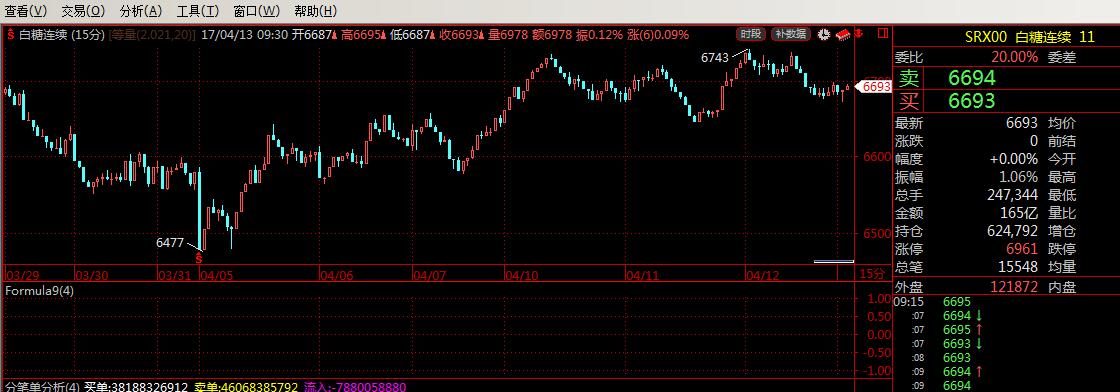The width and height of the screenshot is (1120, 392).
Task: Click the 6693 current price tag
Action: pyautogui.click(x=874, y=86)
